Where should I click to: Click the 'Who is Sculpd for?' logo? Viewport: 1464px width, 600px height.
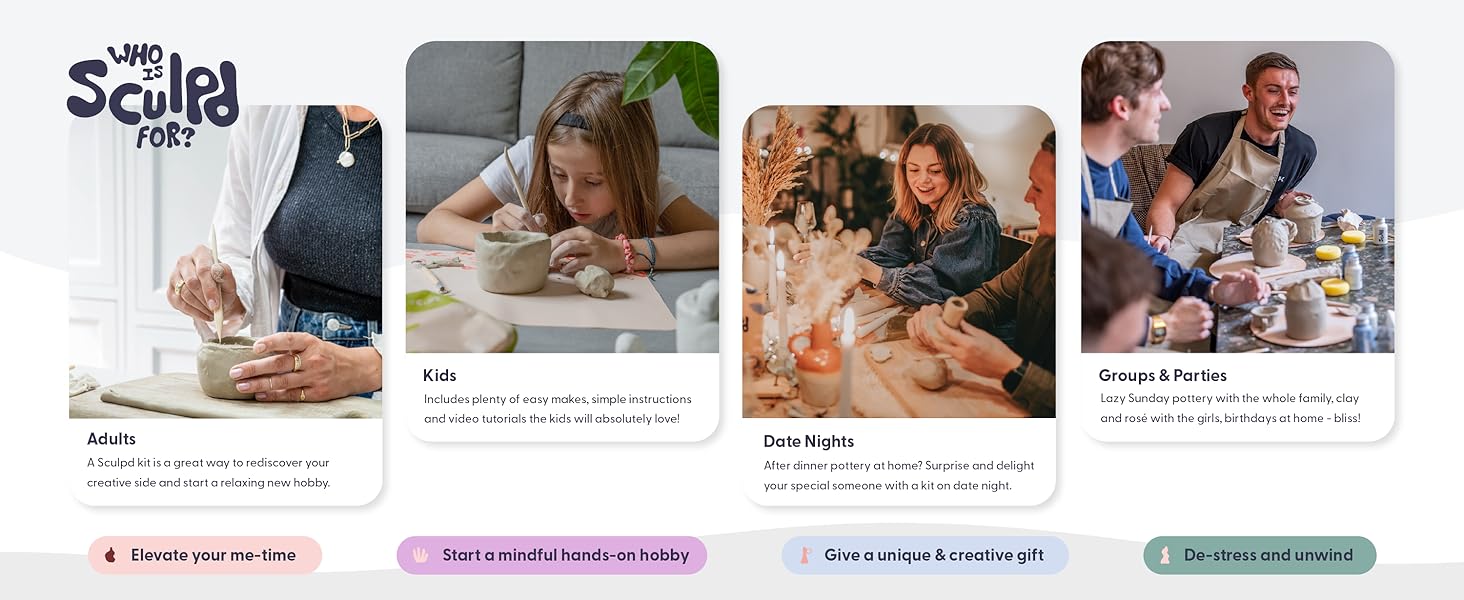[x=152, y=97]
